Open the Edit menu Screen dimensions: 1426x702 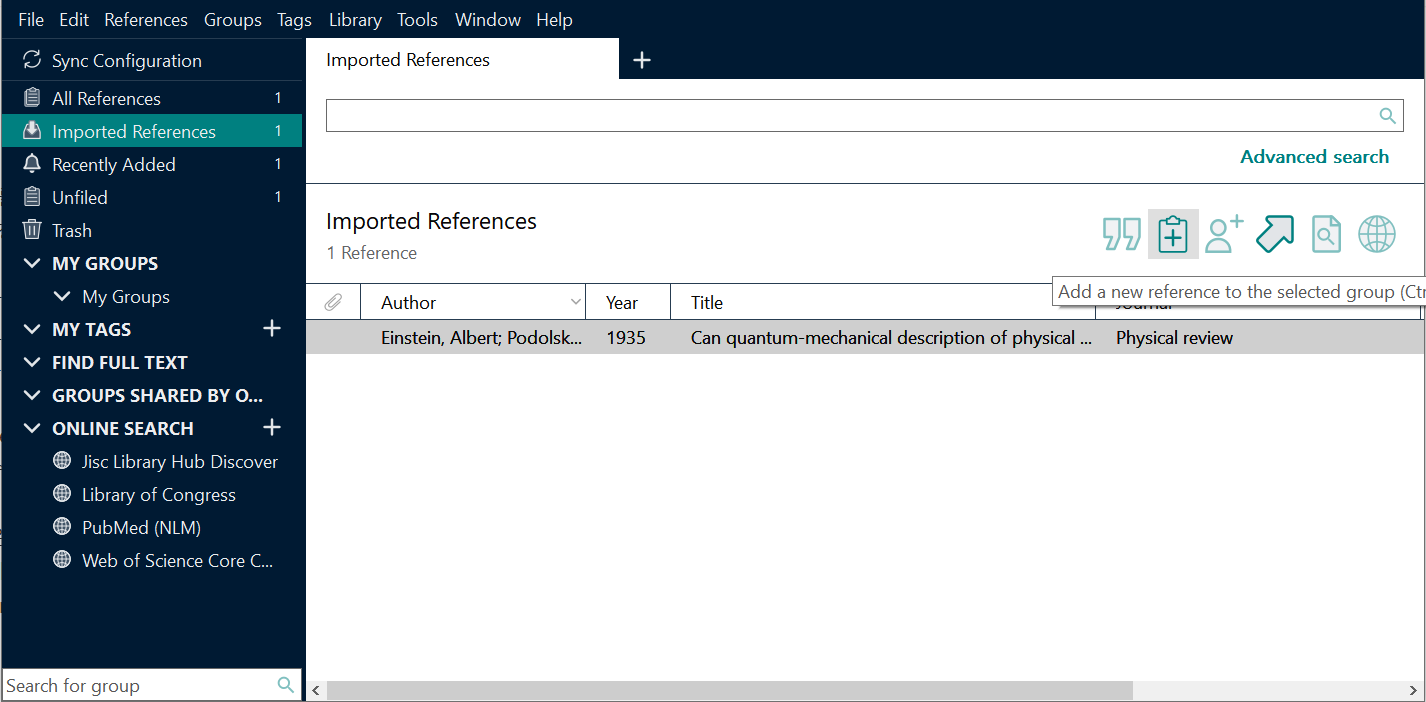74,20
